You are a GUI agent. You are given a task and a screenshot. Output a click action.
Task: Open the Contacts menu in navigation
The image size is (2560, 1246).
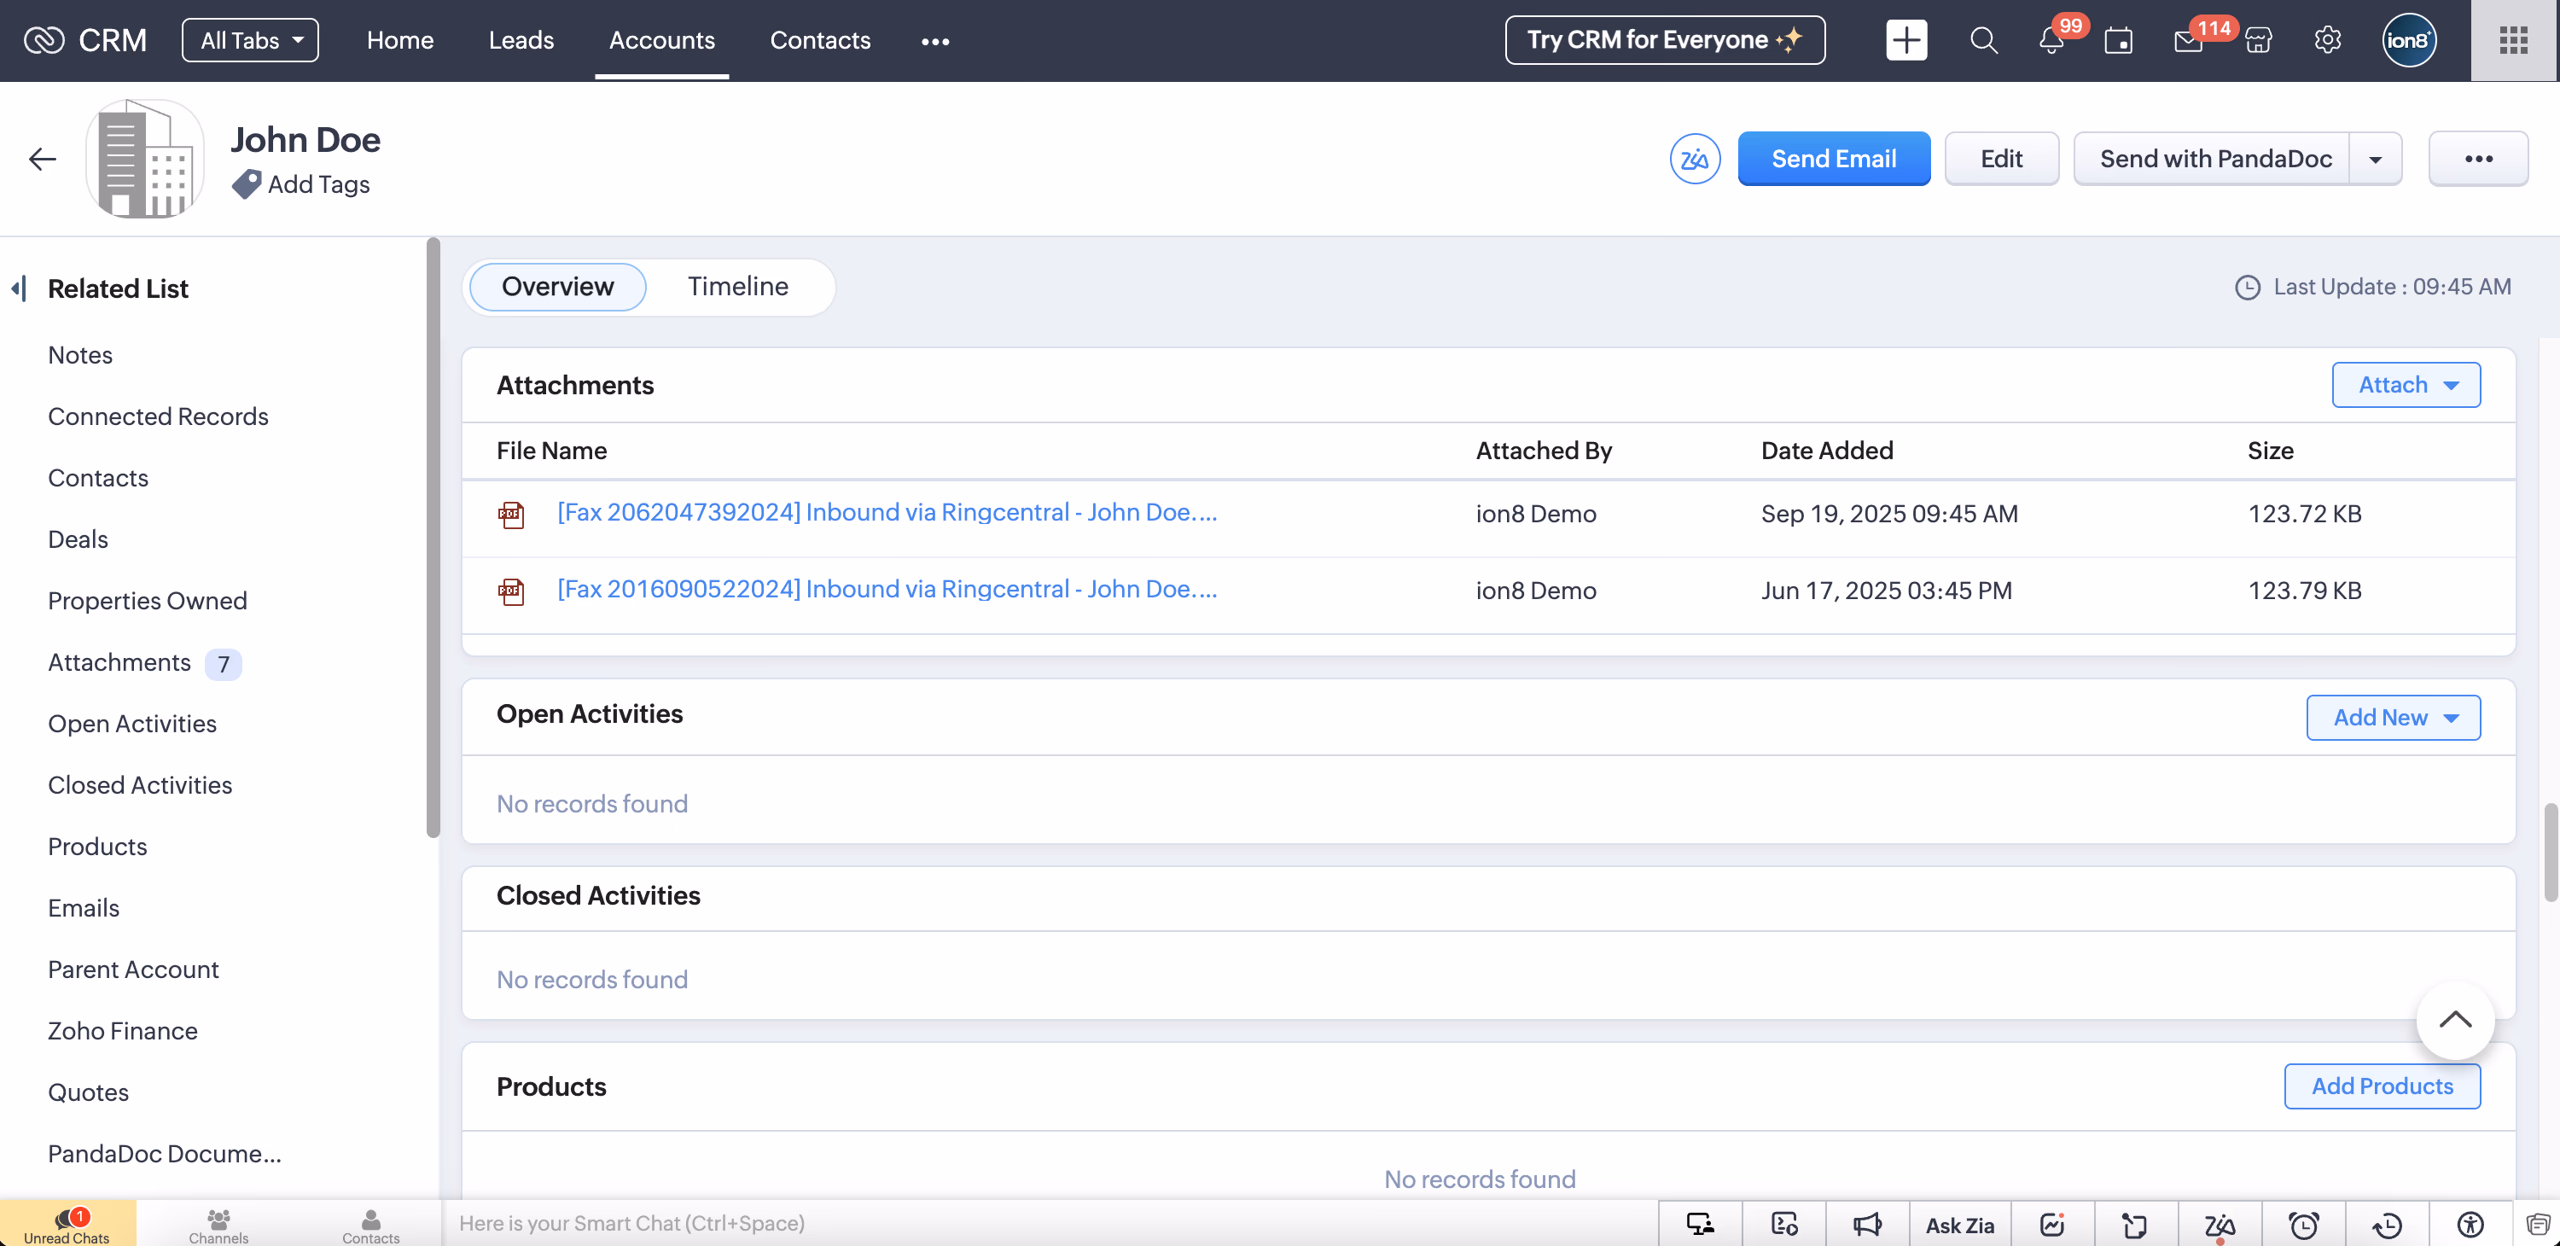pos(820,40)
